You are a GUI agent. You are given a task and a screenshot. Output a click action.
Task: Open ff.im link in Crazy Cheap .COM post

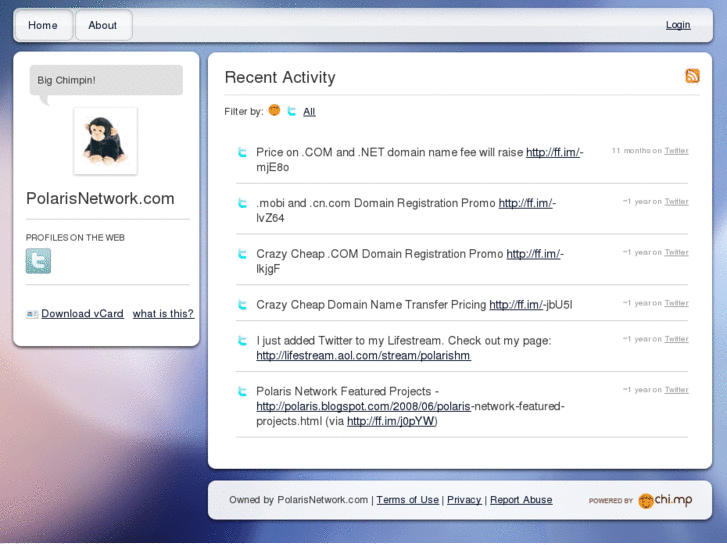coord(533,254)
